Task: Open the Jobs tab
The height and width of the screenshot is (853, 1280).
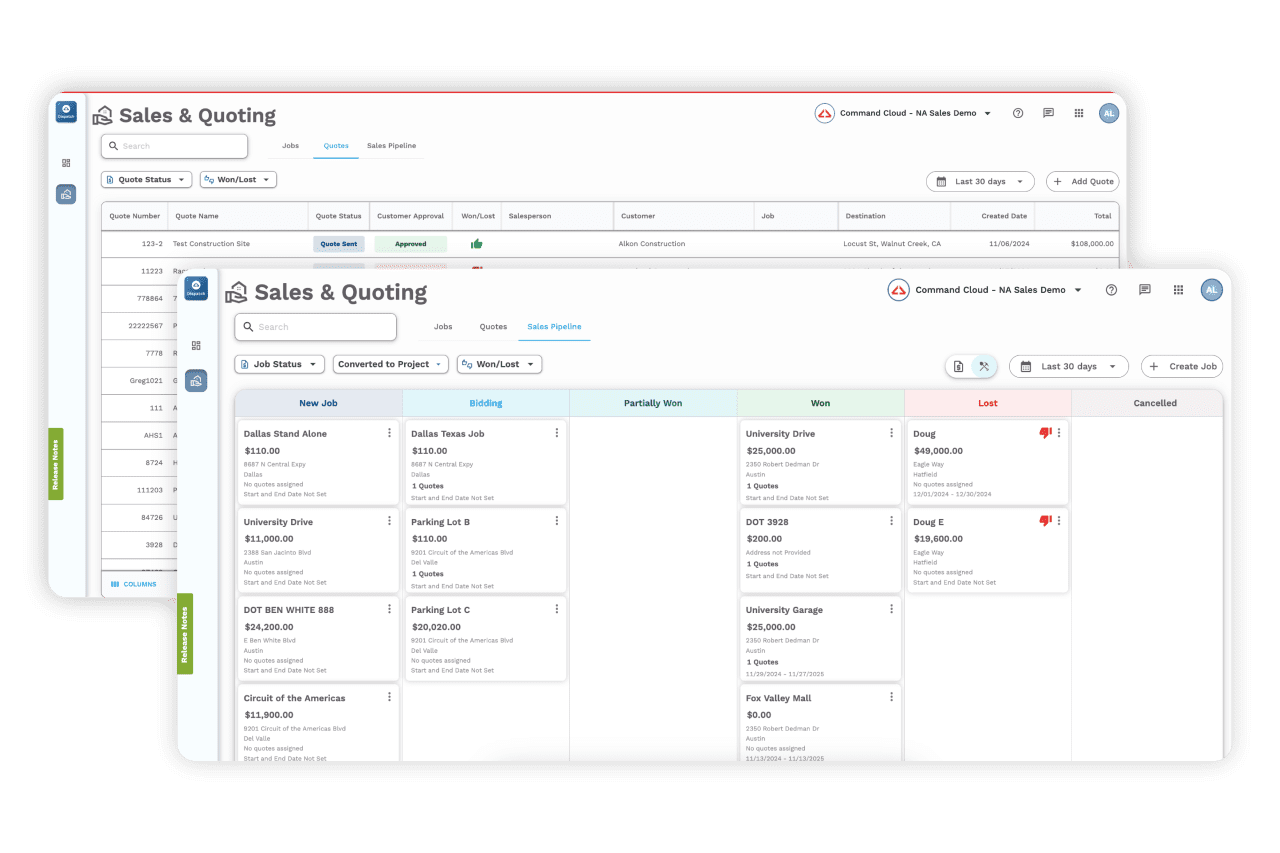Action: click(443, 326)
